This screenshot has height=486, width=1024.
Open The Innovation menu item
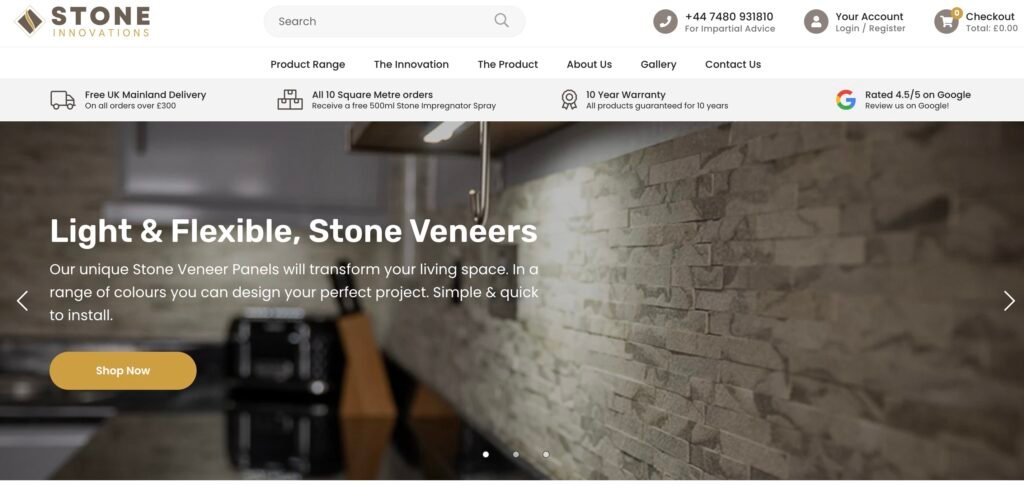click(x=411, y=64)
